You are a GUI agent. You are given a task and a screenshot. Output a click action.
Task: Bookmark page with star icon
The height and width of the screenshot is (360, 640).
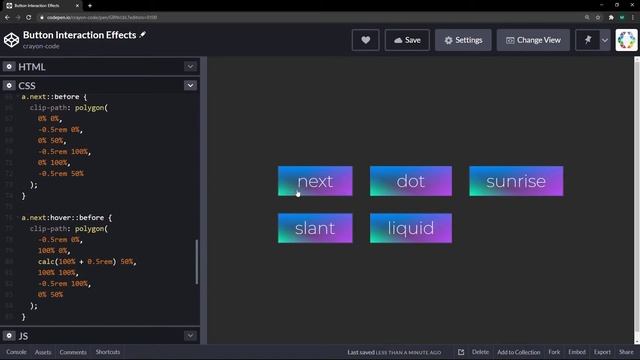pyautogui.click(x=598, y=17)
